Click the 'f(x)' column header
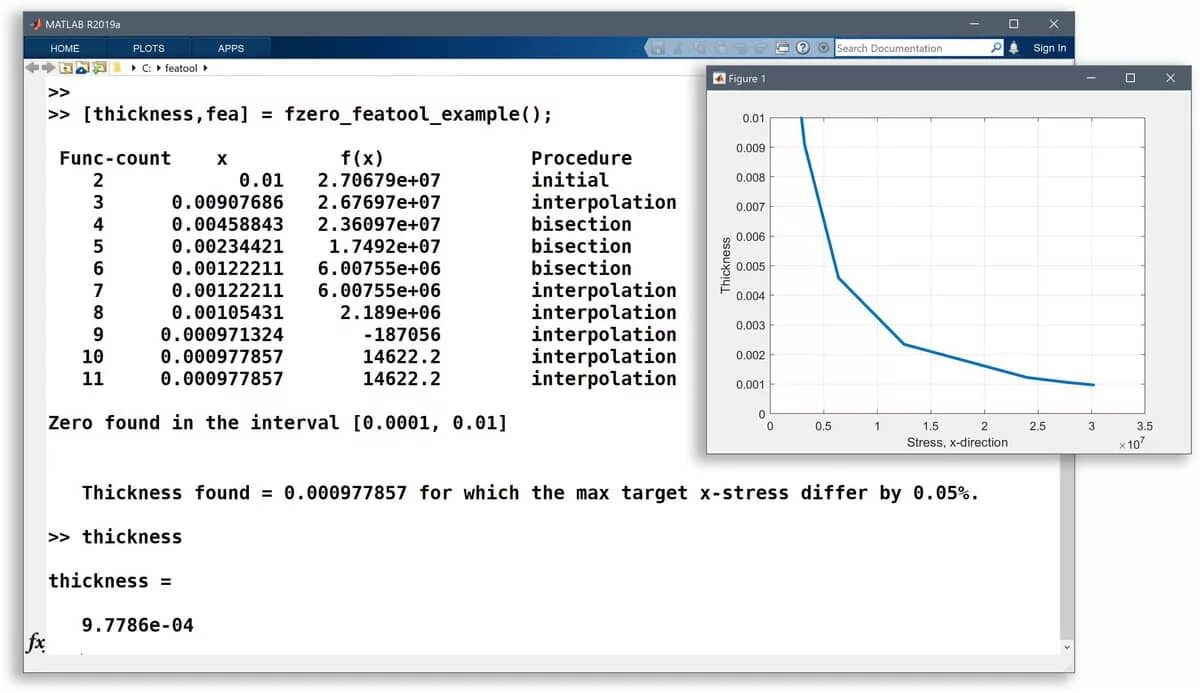The width and height of the screenshot is (1200, 693). [361, 158]
